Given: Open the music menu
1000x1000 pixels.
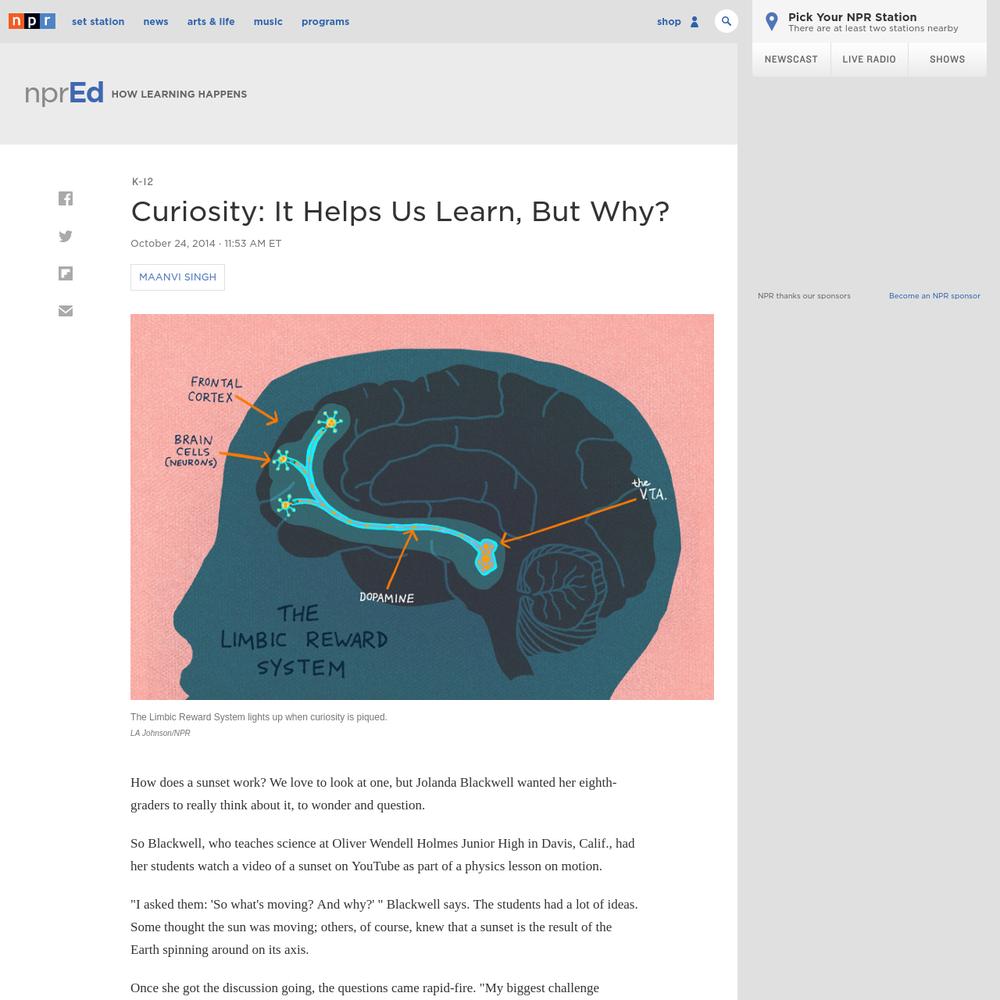Looking at the screenshot, I should 268,22.
